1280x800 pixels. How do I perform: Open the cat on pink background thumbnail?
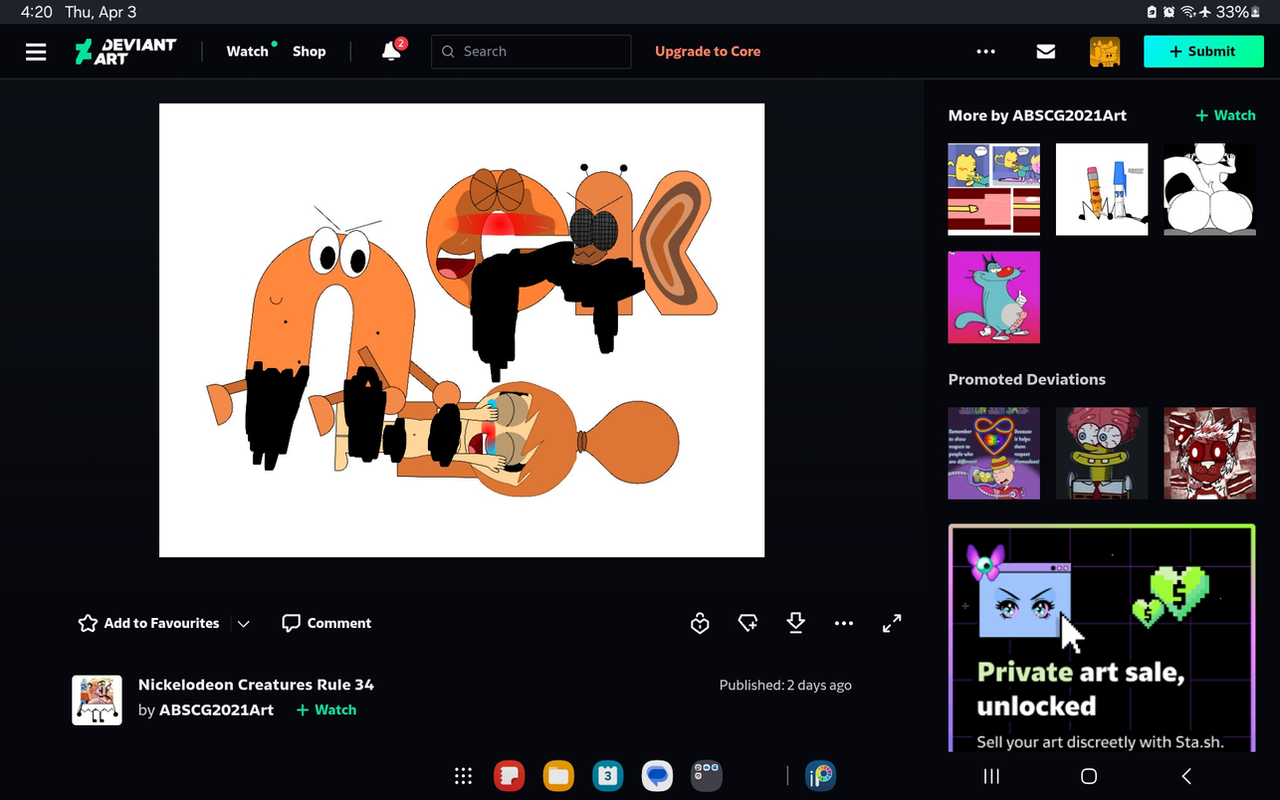point(994,297)
